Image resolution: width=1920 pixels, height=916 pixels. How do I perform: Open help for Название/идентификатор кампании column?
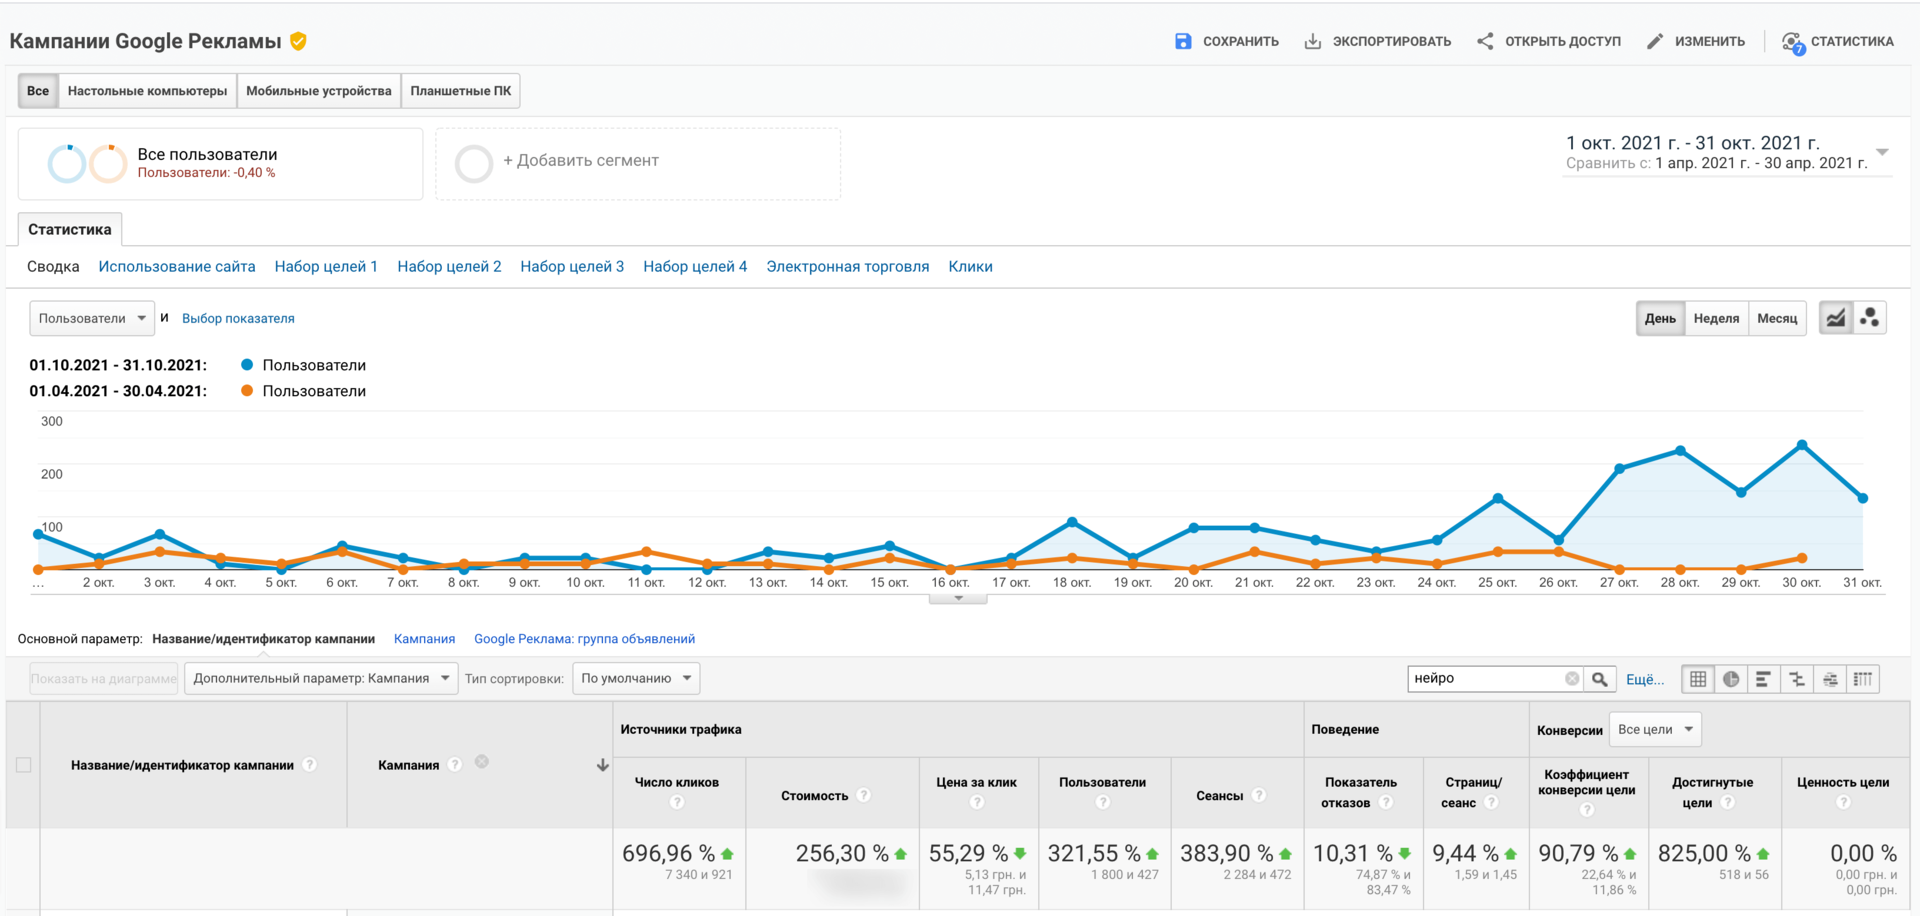pyautogui.click(x=310, y=765)
